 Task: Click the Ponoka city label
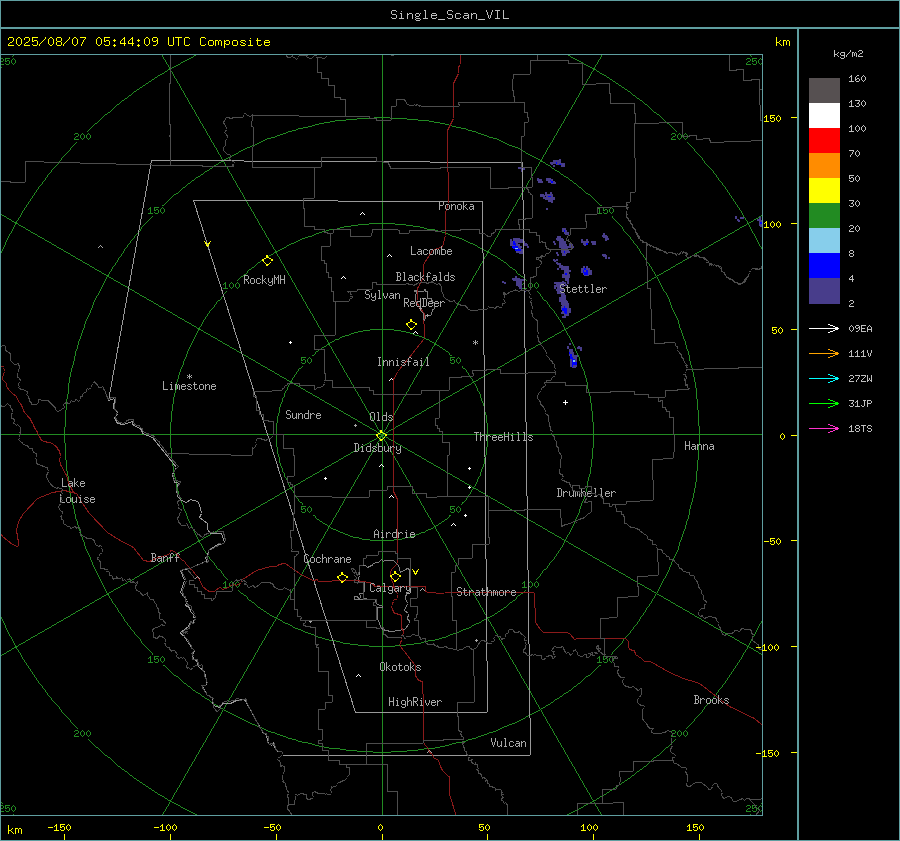[x=456, y=206]
